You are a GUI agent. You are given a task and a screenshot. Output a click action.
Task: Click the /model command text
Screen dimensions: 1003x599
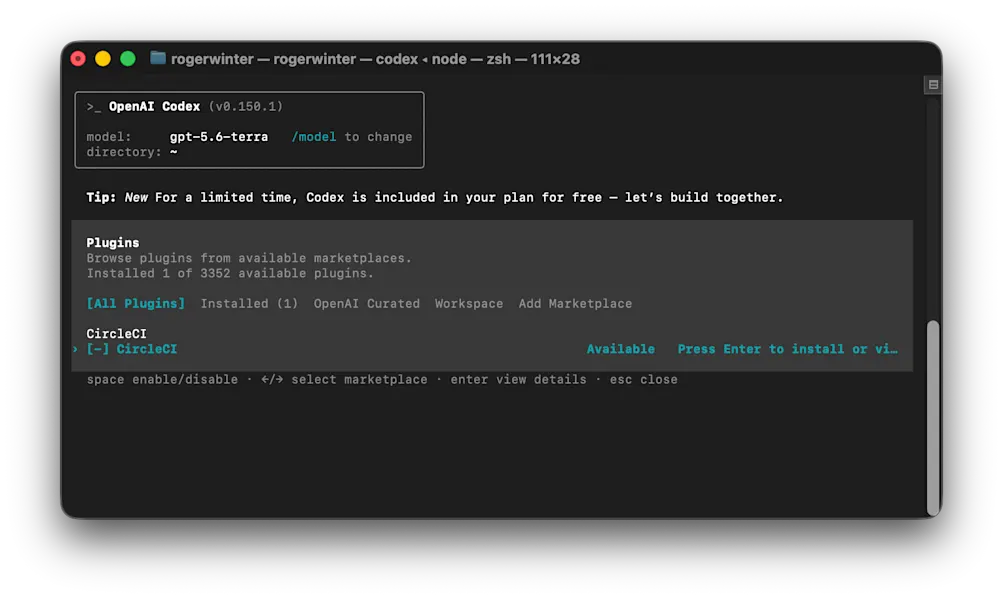[313, 136]
